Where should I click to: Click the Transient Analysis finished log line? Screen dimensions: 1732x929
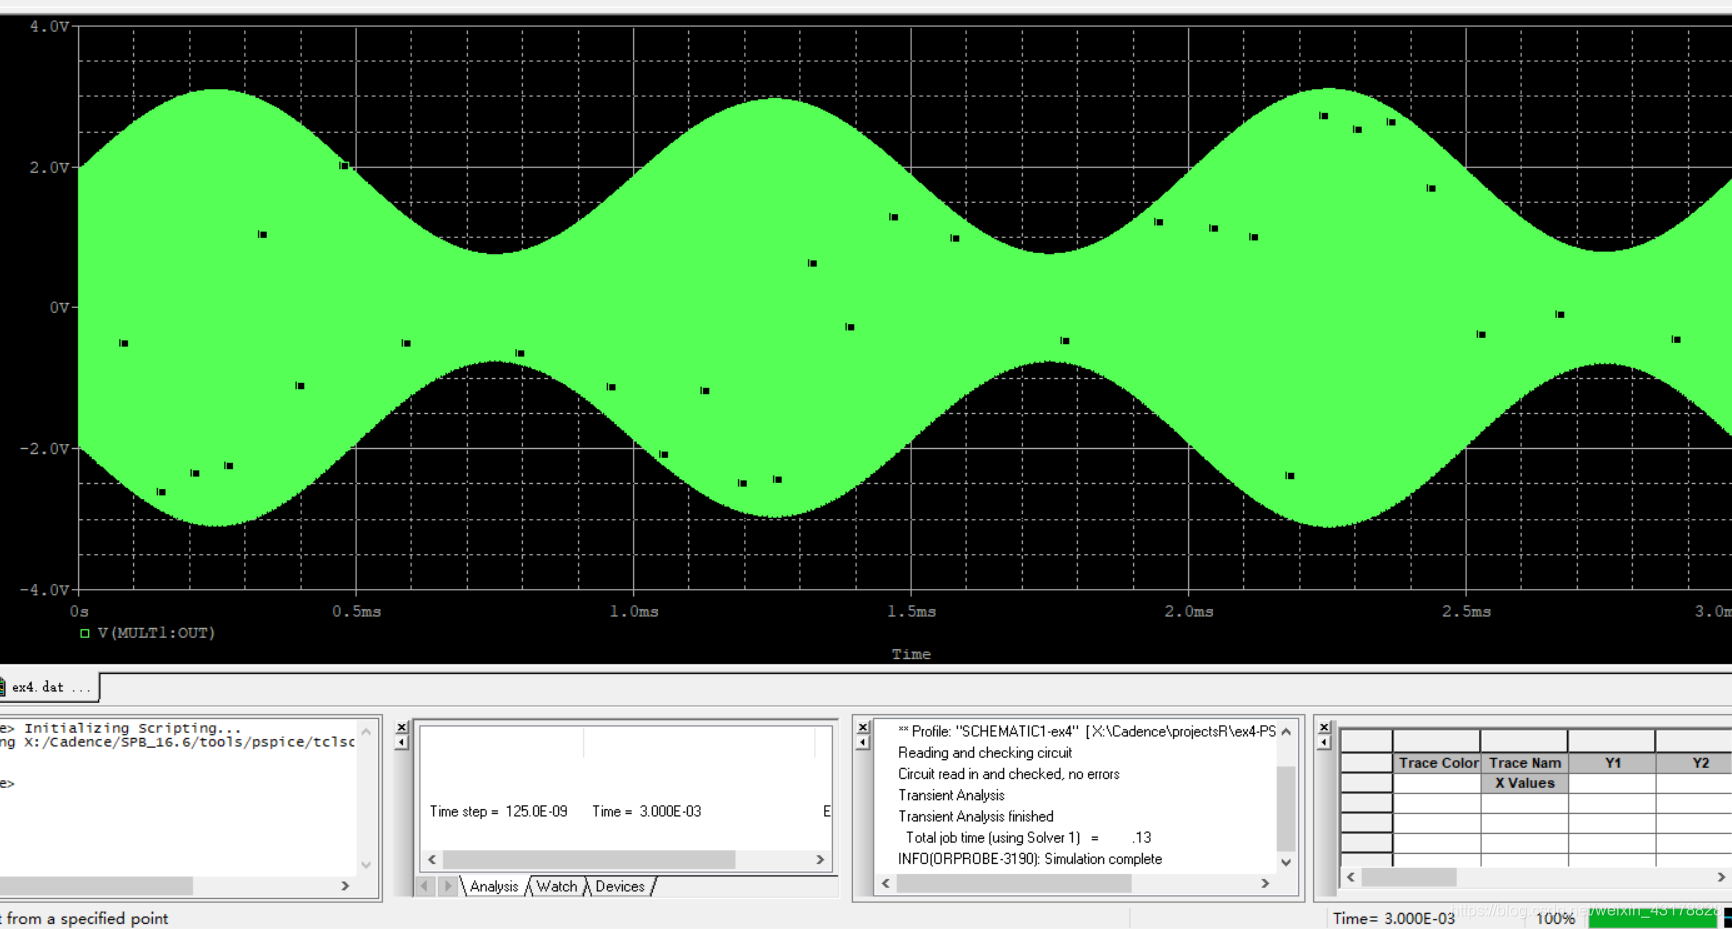pyautogui.click(x=976, y=817)
